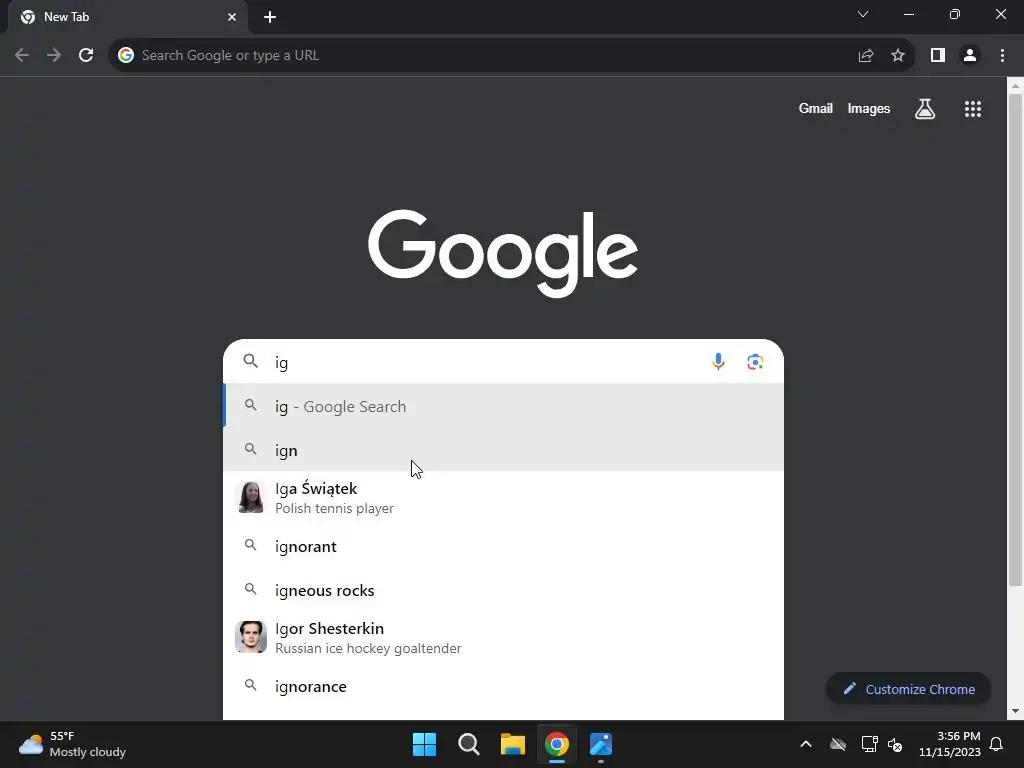Image resolution: width=1024 pixels, height=768 pixels.
Task: Click the browser back arrow
Action: pos(22,56)
